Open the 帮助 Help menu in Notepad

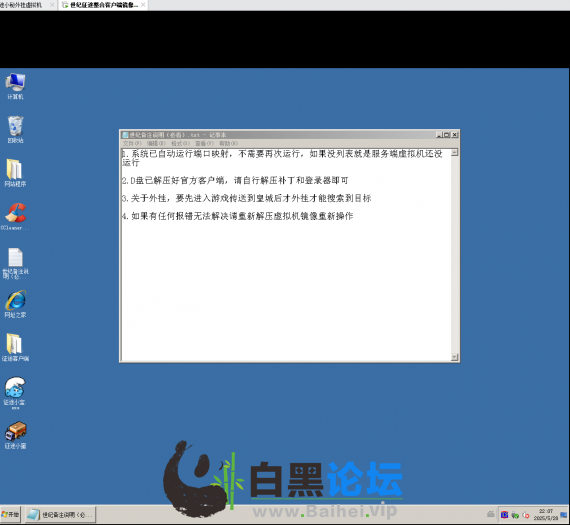(228, 143)
